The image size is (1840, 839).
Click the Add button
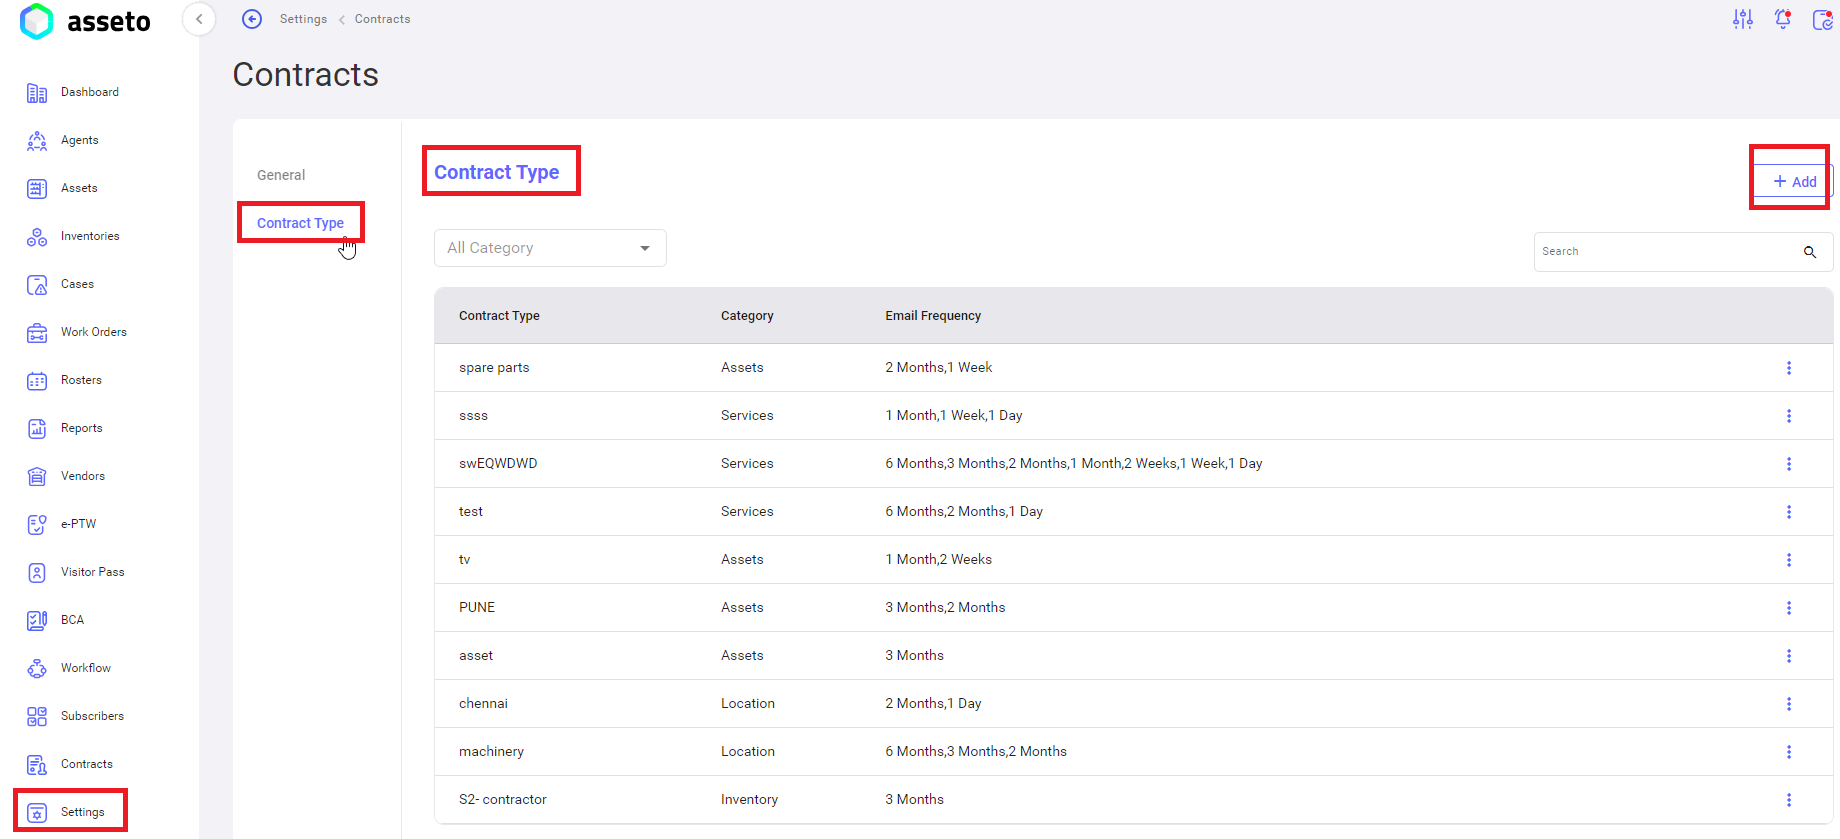1795,182
